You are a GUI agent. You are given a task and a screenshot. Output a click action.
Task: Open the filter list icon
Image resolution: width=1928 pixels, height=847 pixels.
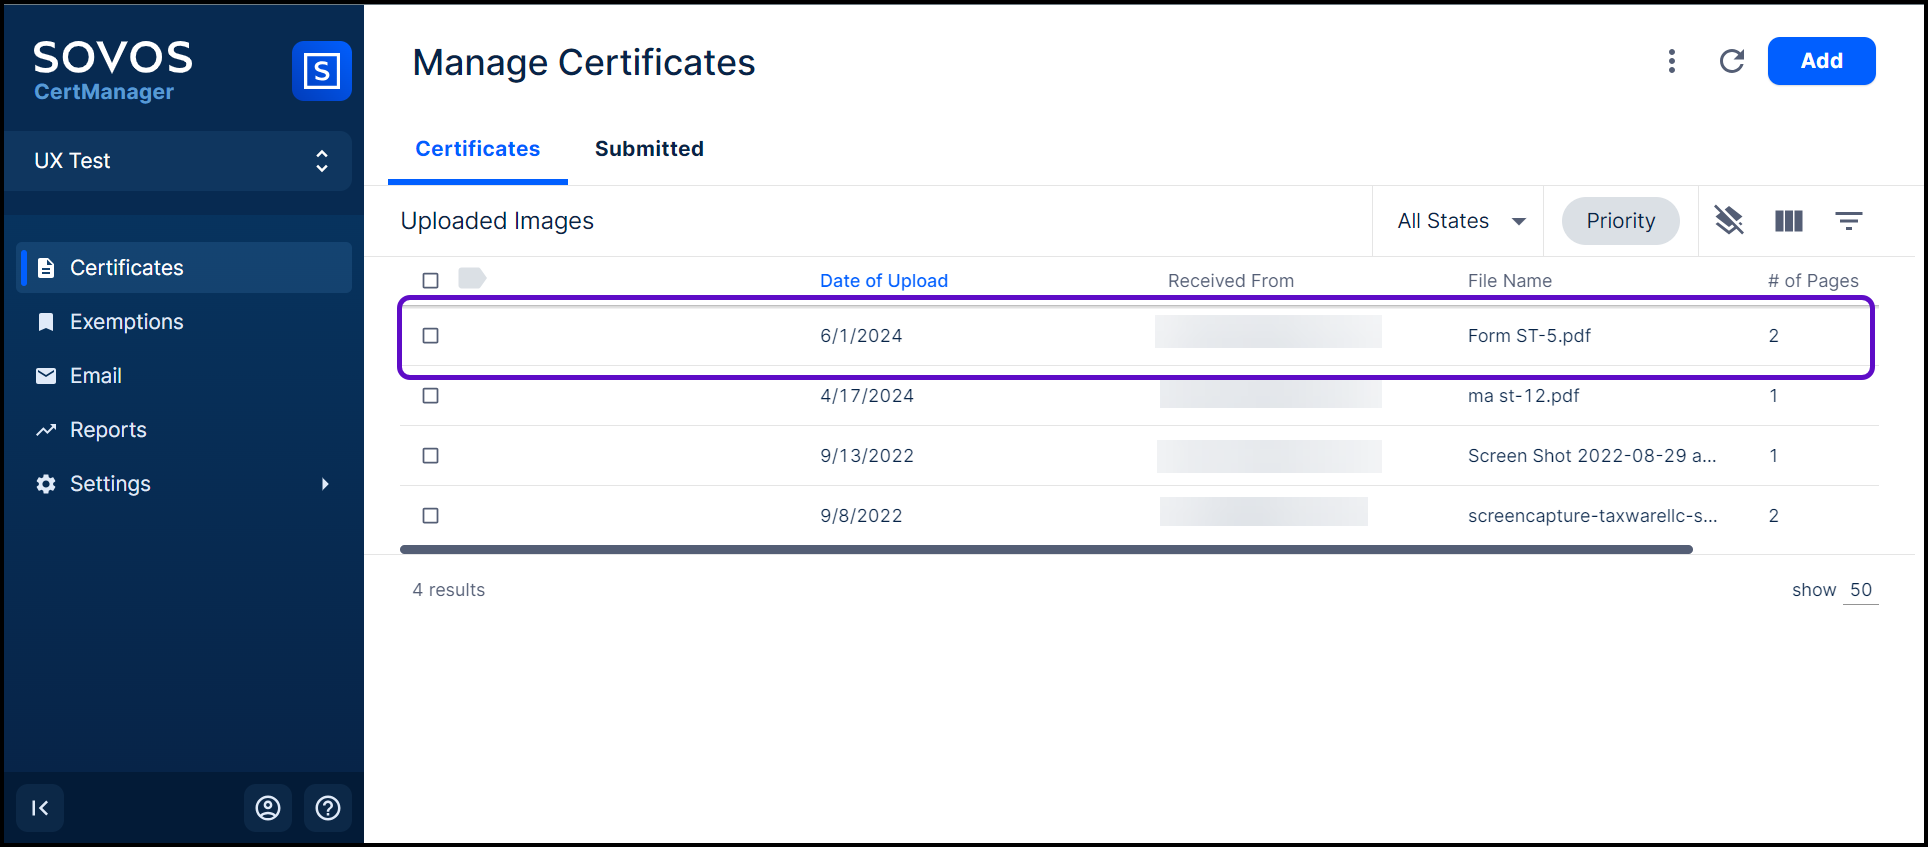pyautogui.click(x=1848, y=221)
